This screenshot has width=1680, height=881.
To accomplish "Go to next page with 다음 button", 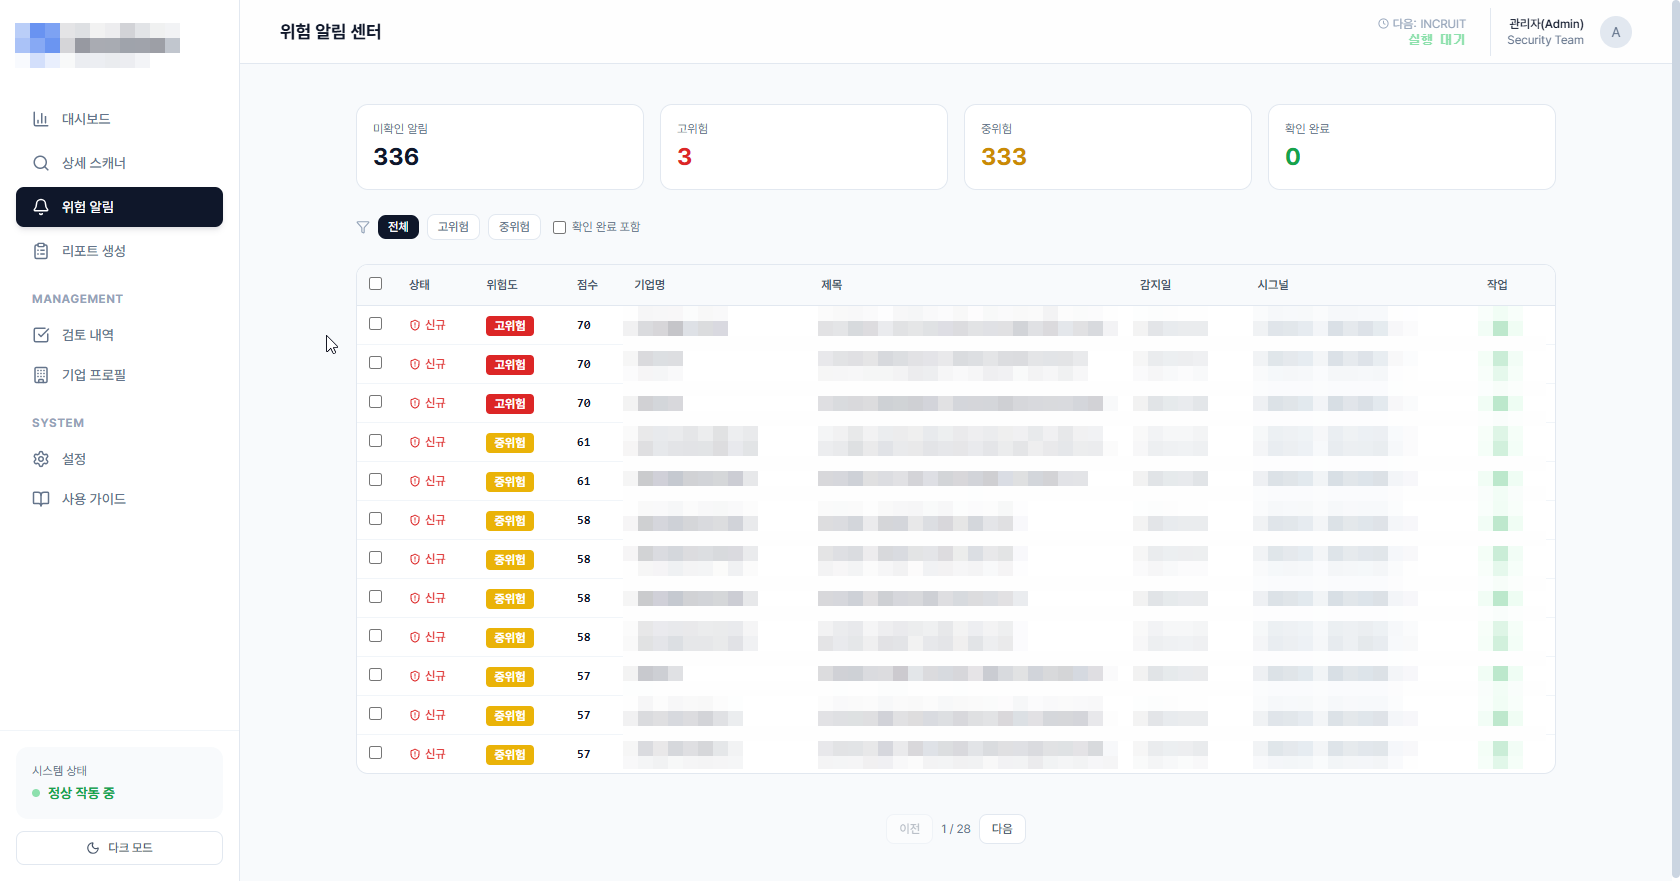I will (x=1002, y=829).
